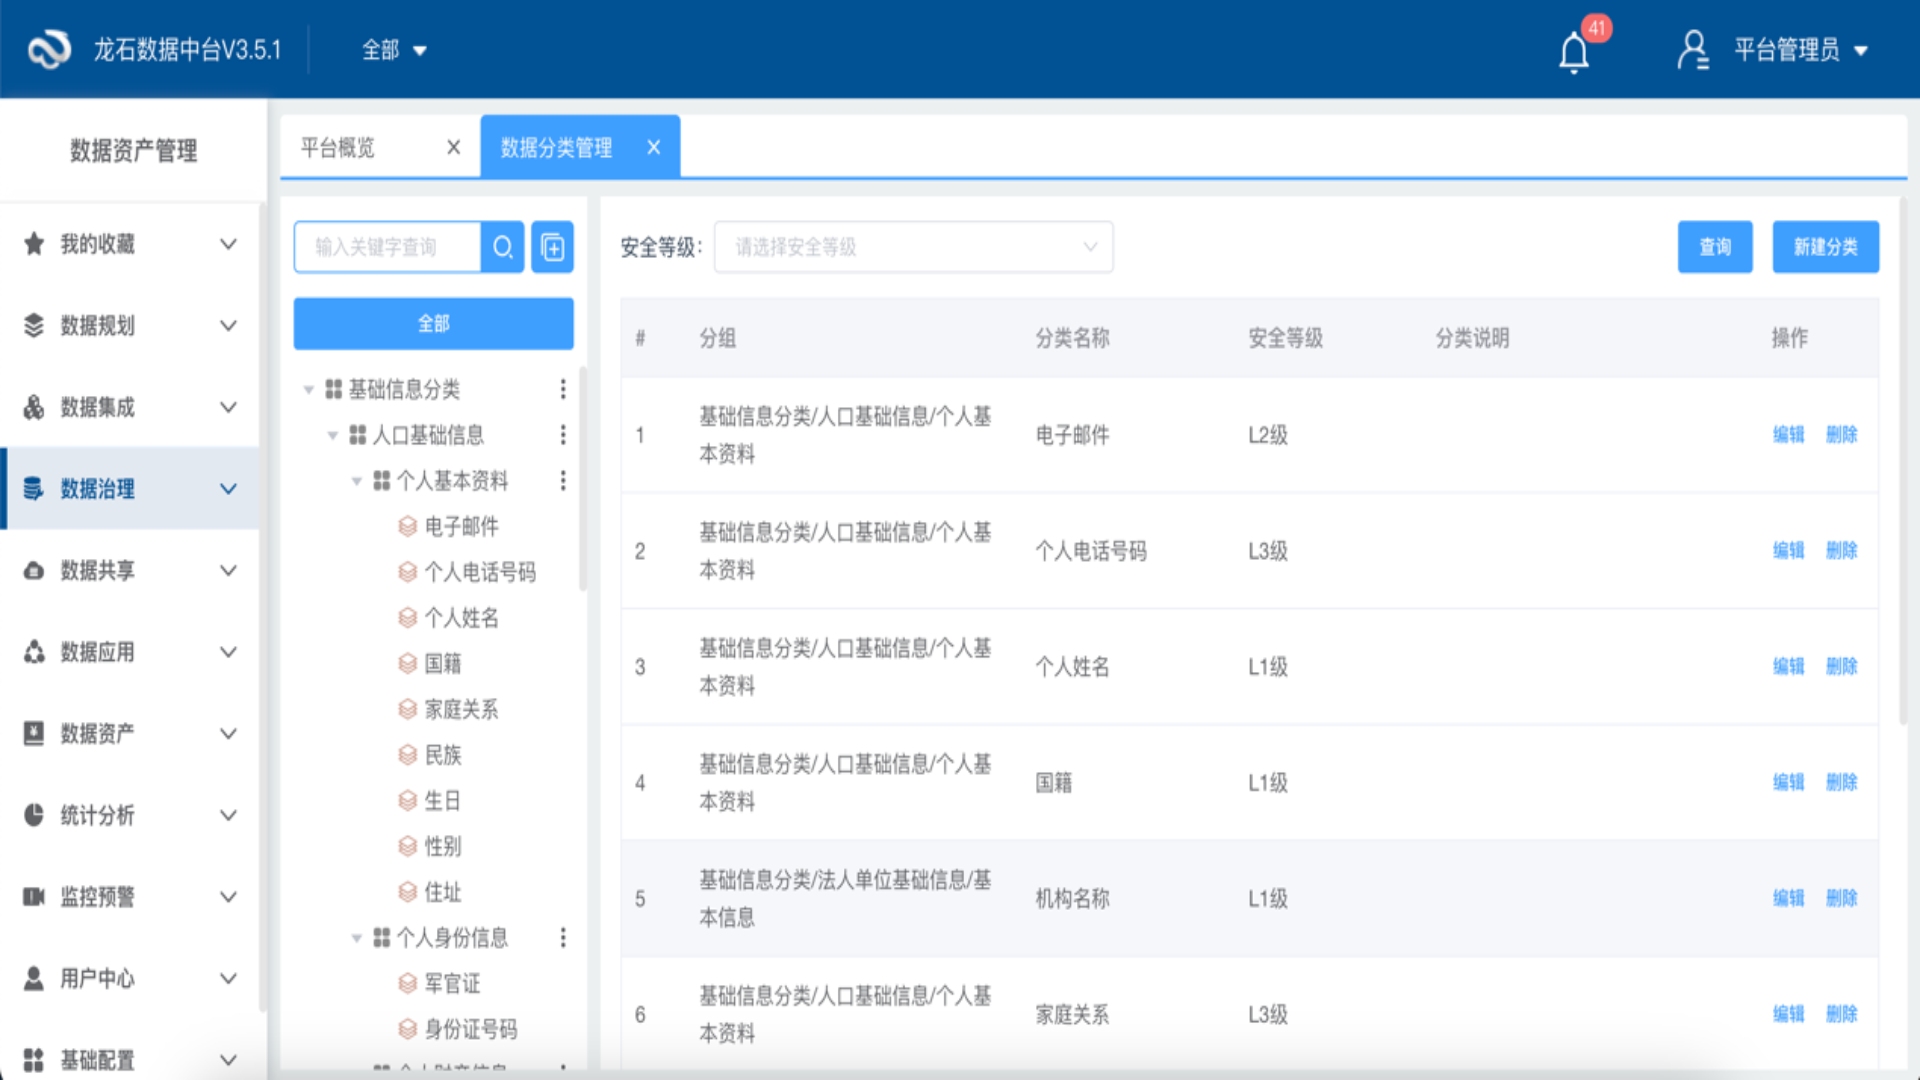The height and width of the screenshot is (1080, 1920).
Task: Click 编辑 link for 电子邮件 row
Action: 1788,435
